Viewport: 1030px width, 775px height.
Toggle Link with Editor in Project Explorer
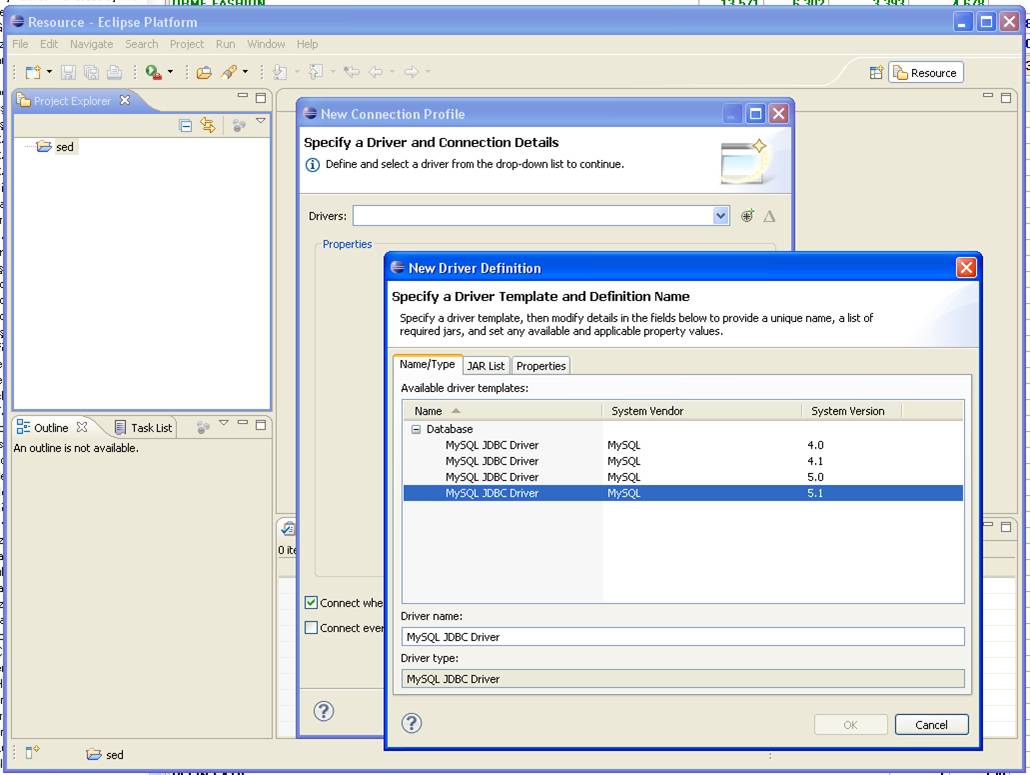pyautogui.click(x=208, y=125)
